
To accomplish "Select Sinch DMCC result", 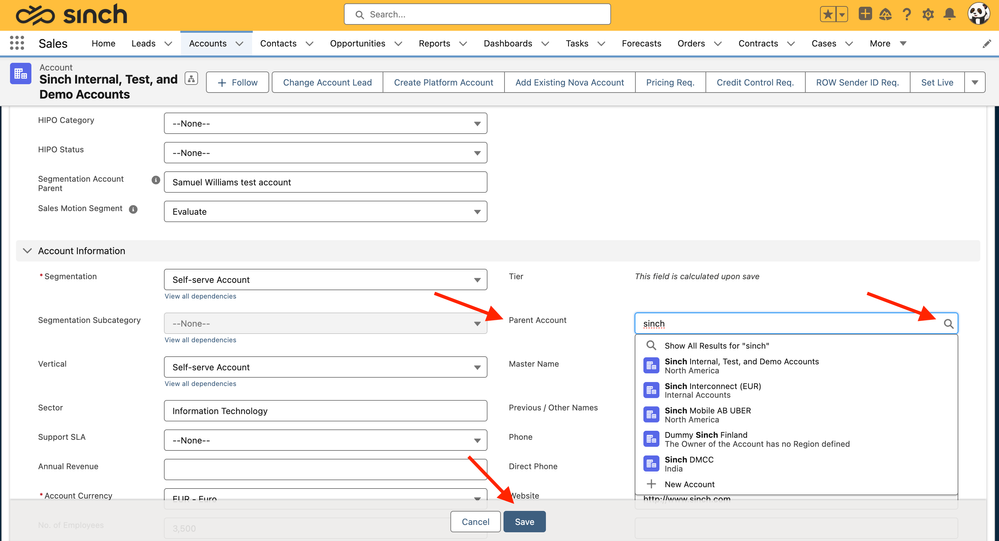I will coord(796,464).
